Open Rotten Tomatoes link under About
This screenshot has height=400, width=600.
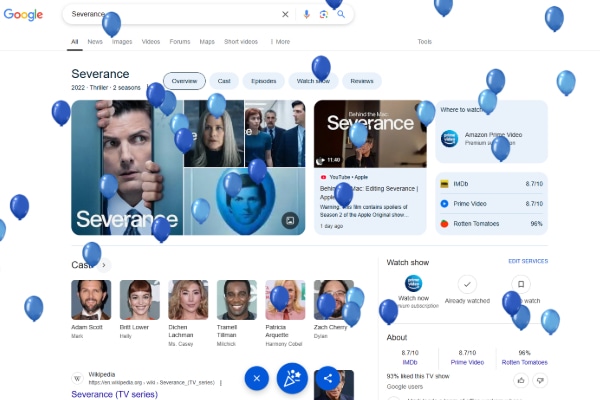(x=525, y=362)
